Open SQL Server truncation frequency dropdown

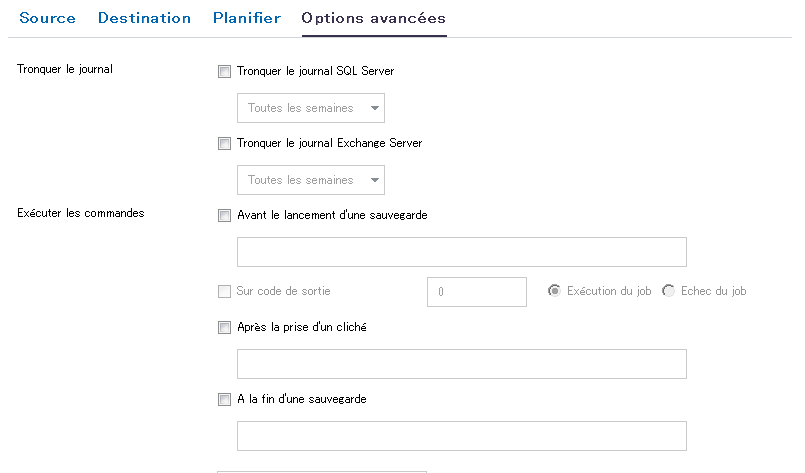310,108
